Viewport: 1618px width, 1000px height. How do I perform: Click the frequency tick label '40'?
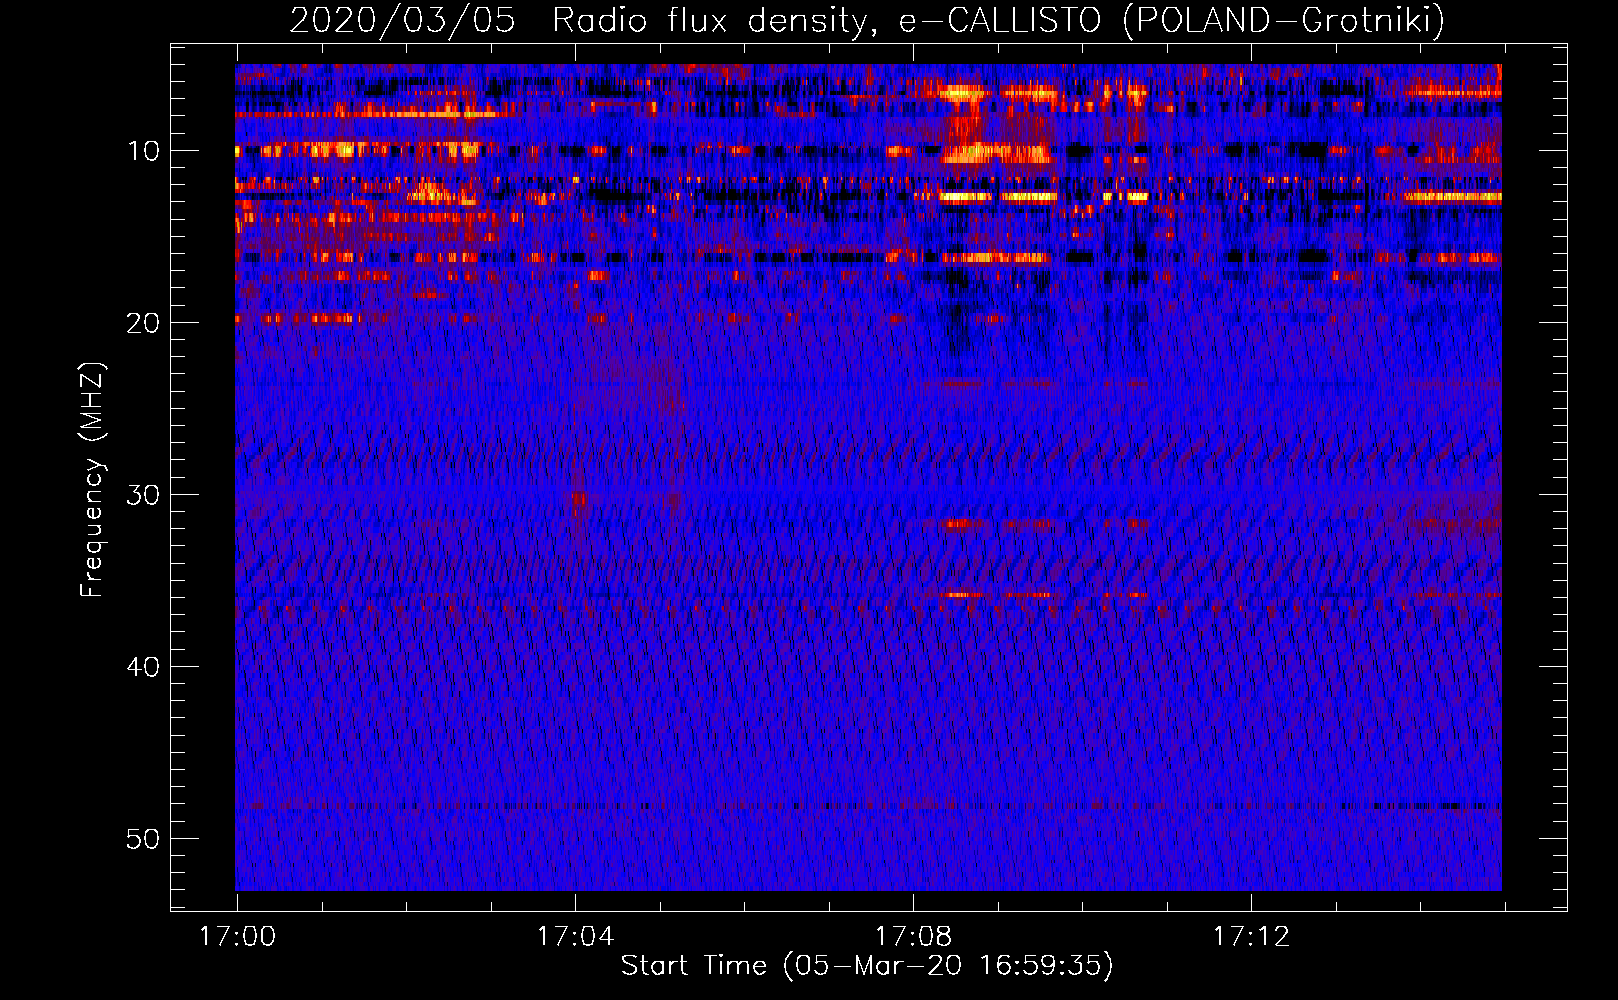(x=144, y=667)
